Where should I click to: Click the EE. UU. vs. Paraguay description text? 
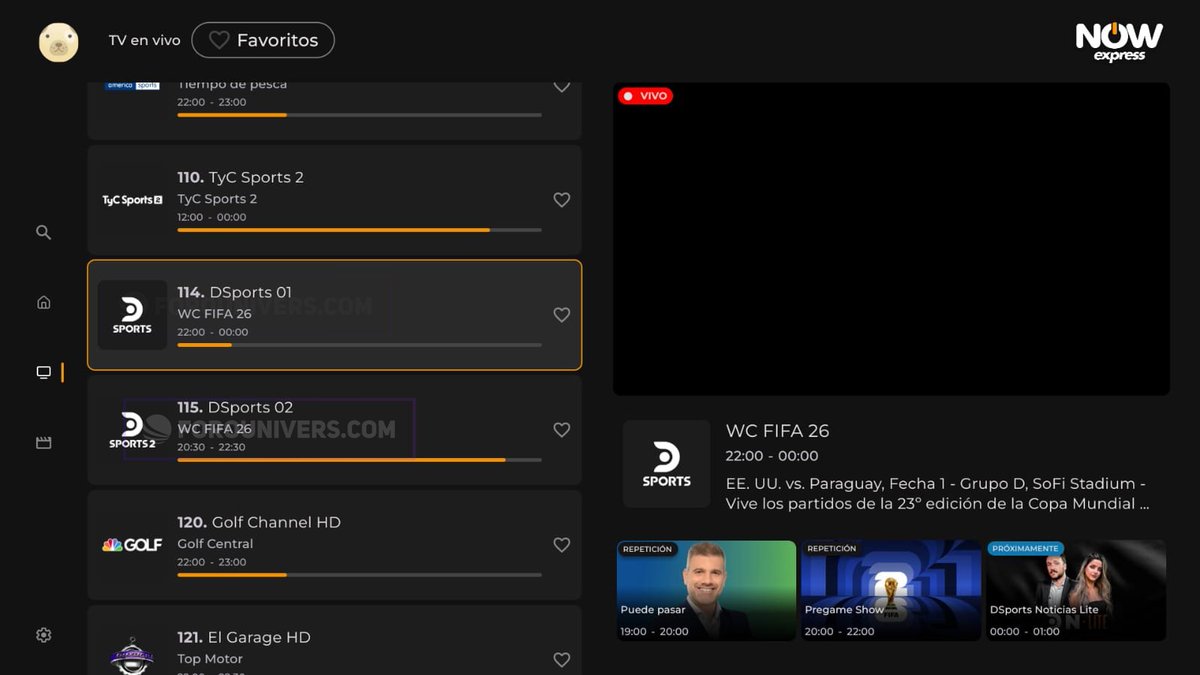tap(937, 493)
